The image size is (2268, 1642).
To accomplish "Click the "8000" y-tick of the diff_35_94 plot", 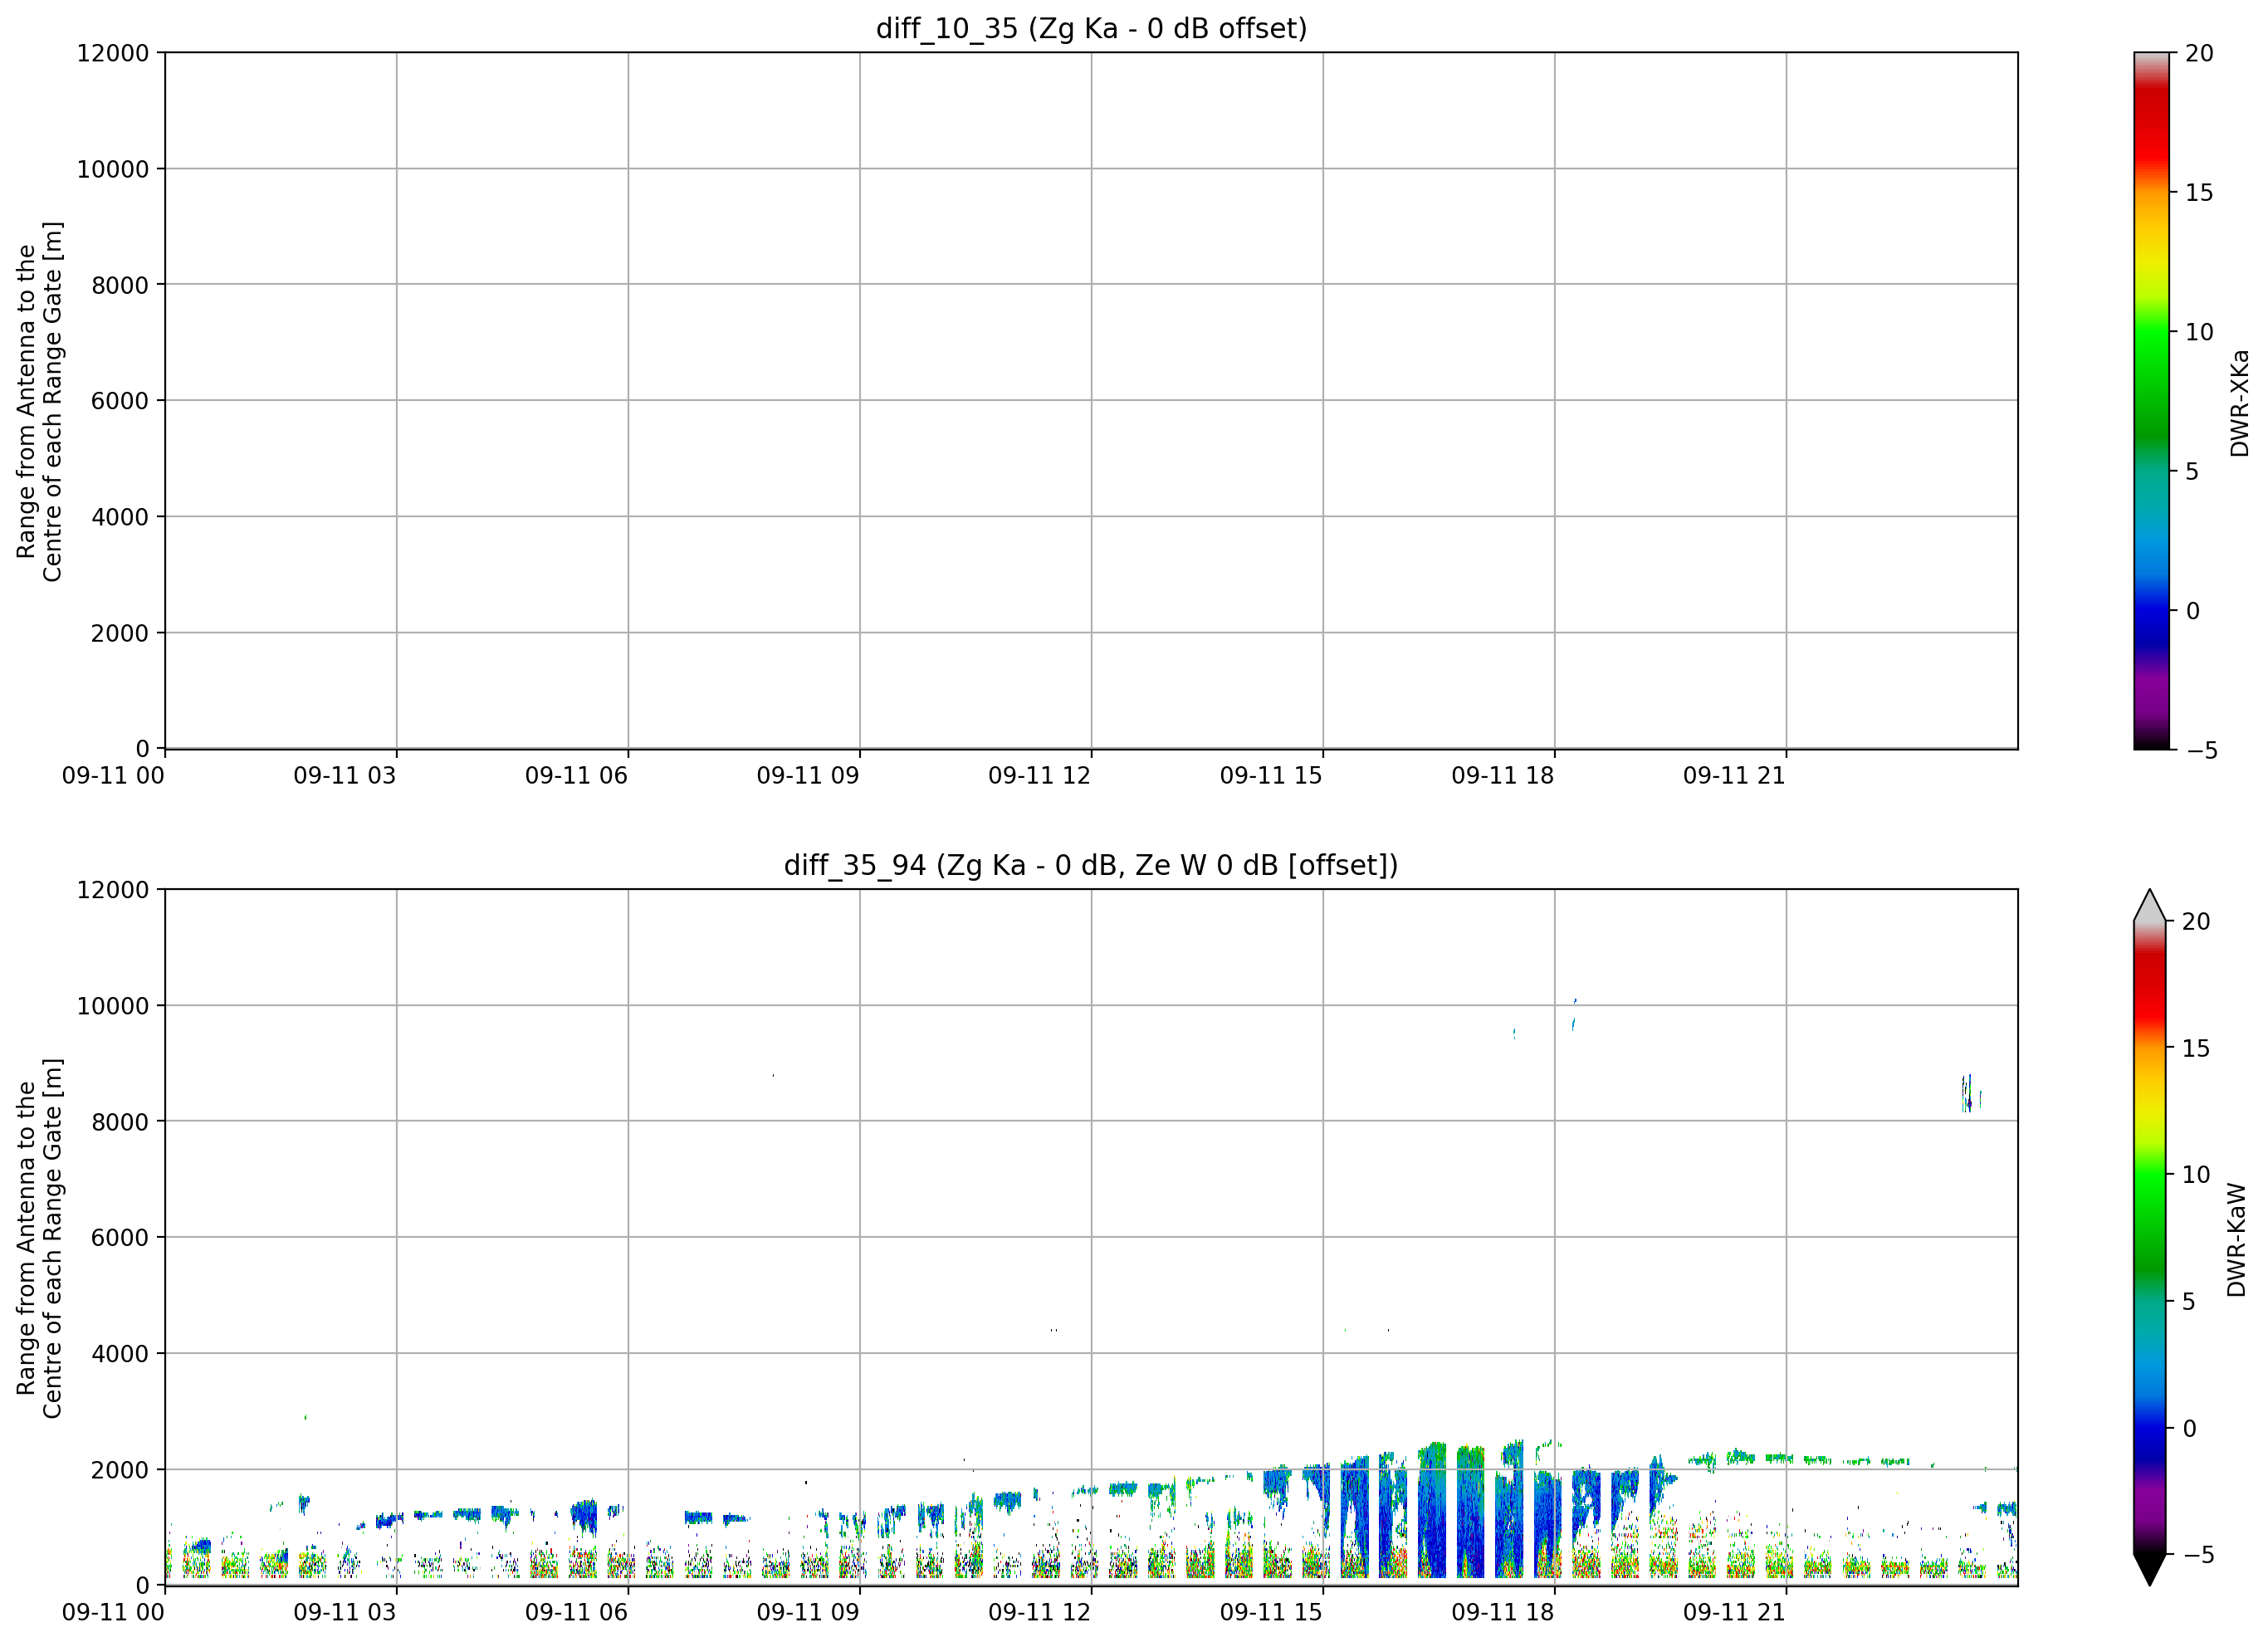I will 120,1122.
